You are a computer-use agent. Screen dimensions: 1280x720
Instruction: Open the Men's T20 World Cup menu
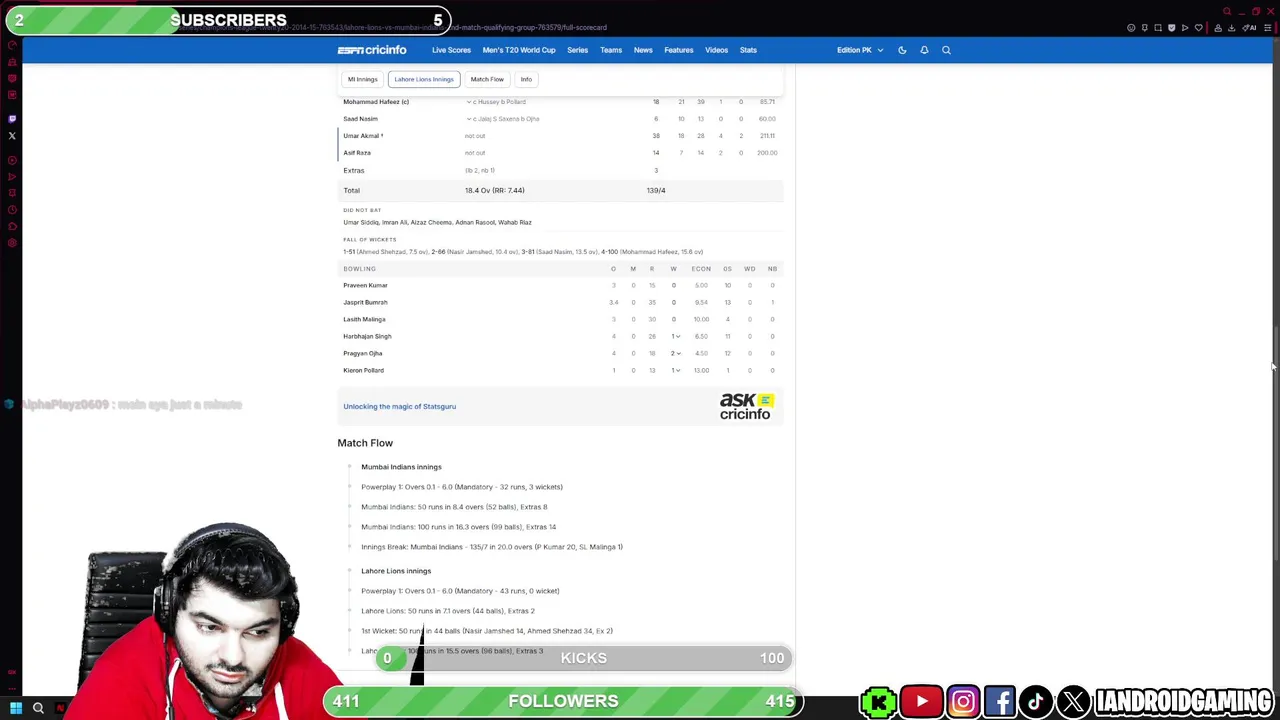(x=519, y=50)
